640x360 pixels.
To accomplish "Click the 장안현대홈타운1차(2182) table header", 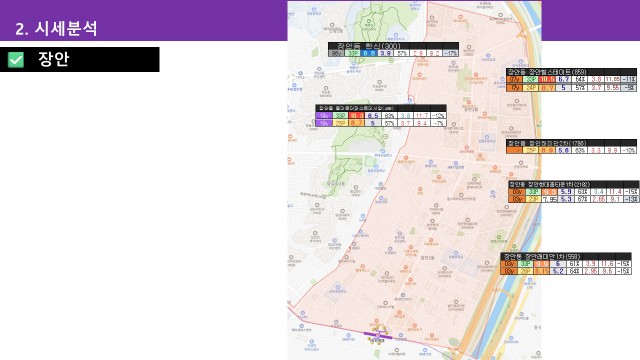I will tap(574, 184).
